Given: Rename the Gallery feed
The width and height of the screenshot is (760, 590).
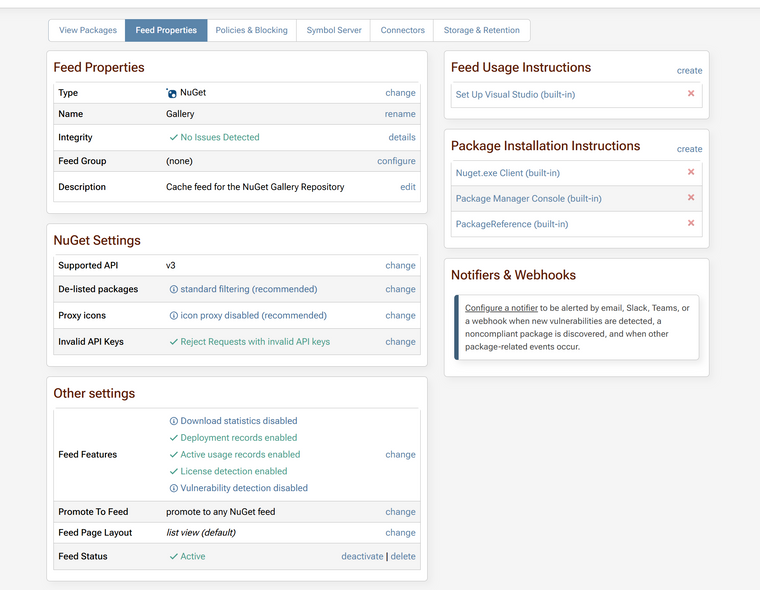Looking at the screenshot, I should 400,114.
